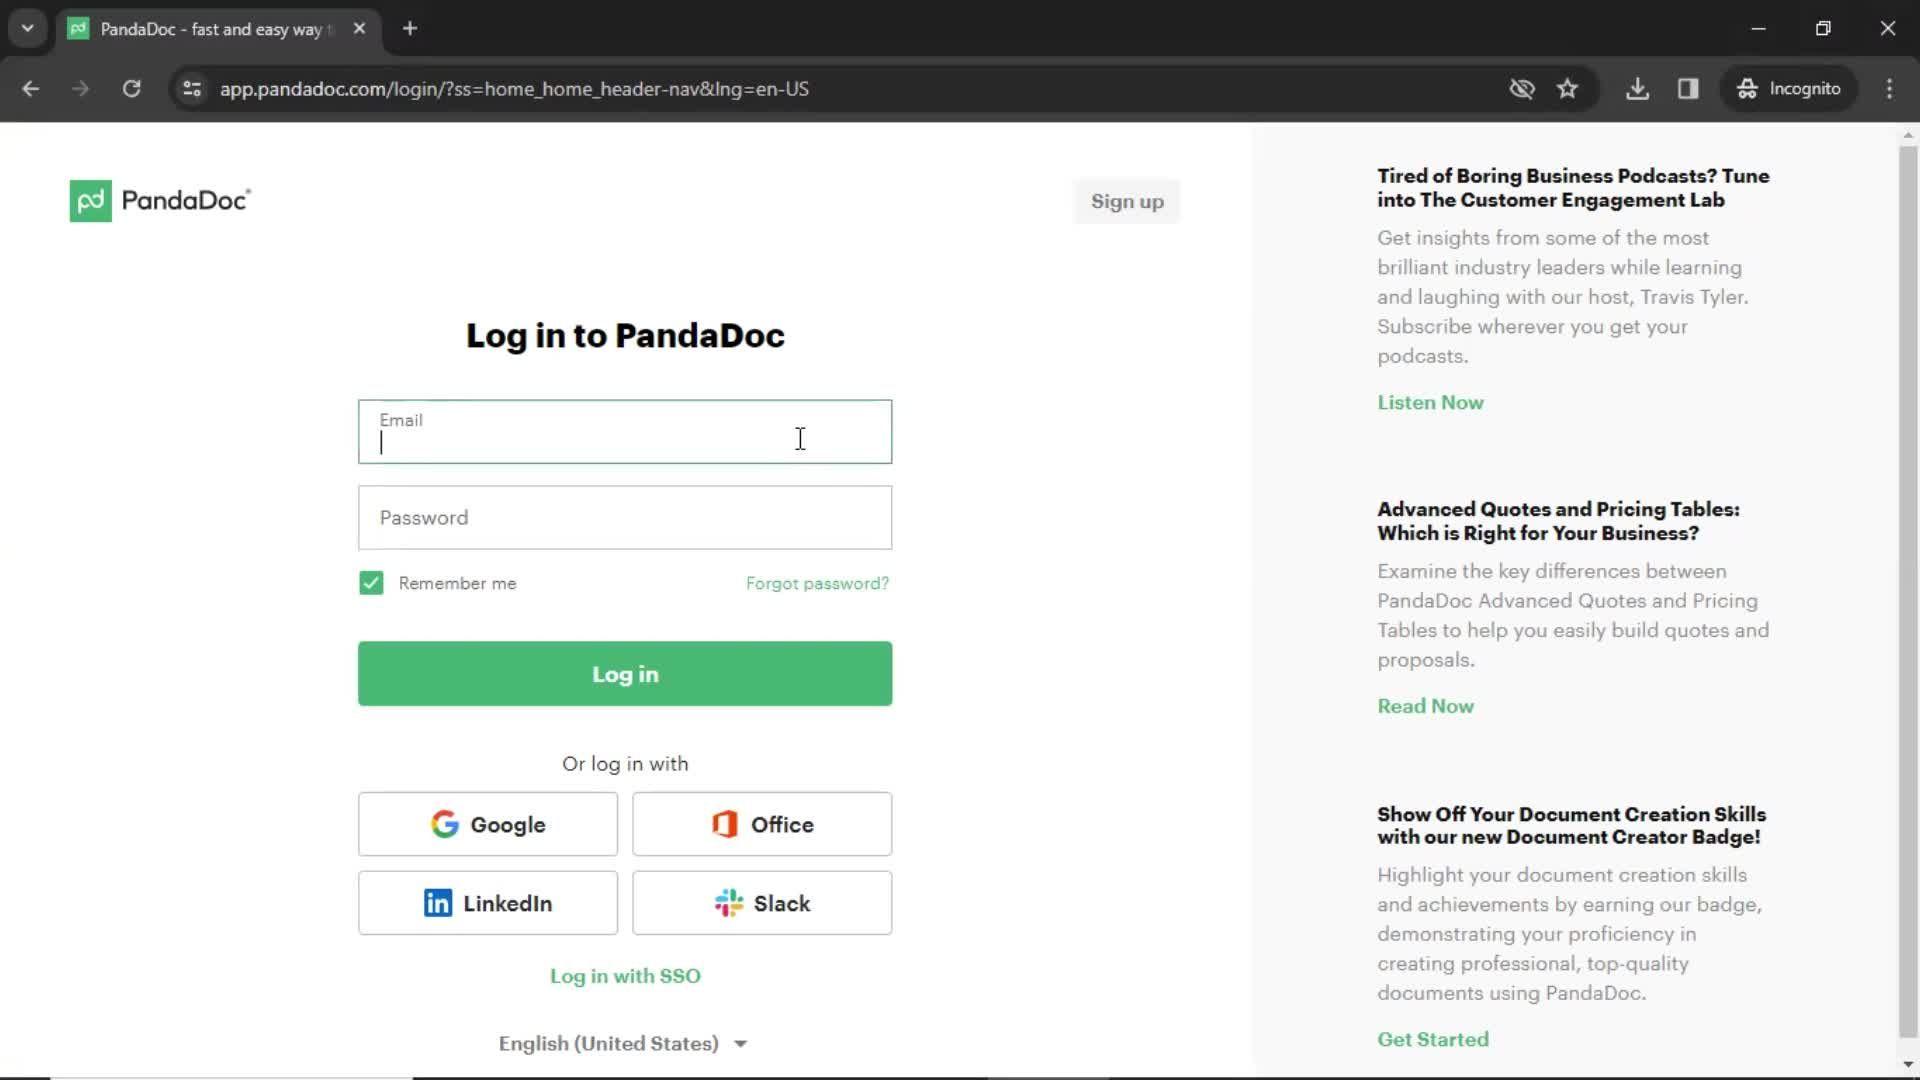Click the Sign up button

[1126, 202]
